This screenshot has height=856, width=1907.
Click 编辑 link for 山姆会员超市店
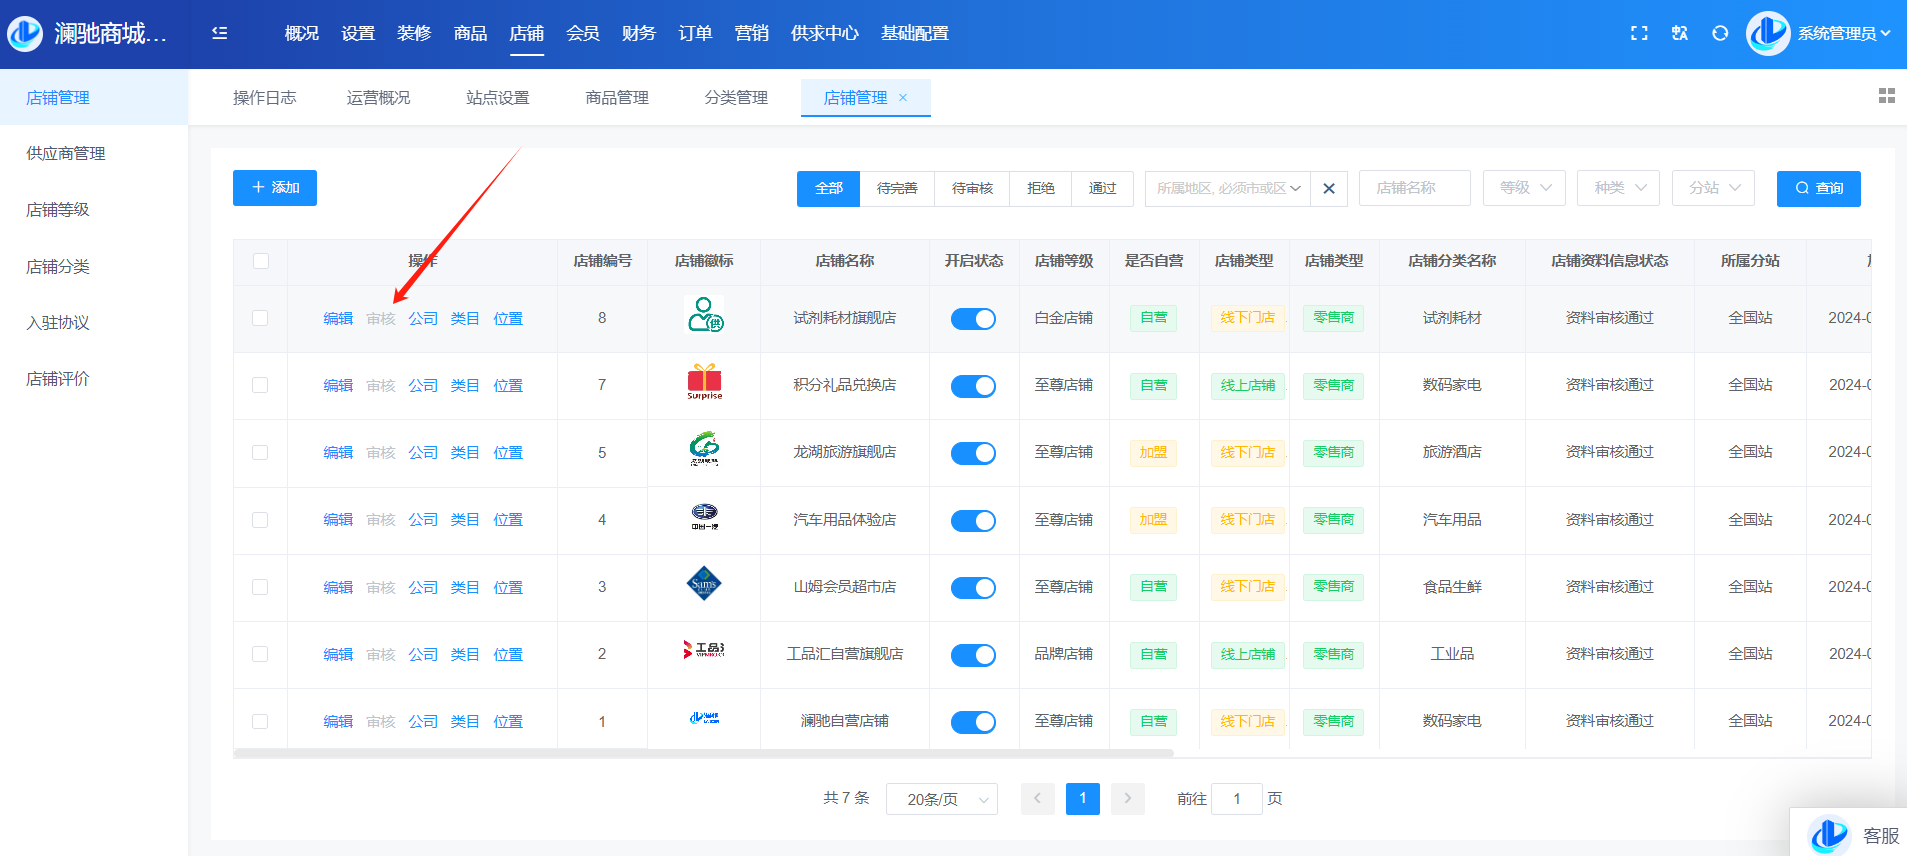pos(338,588)
